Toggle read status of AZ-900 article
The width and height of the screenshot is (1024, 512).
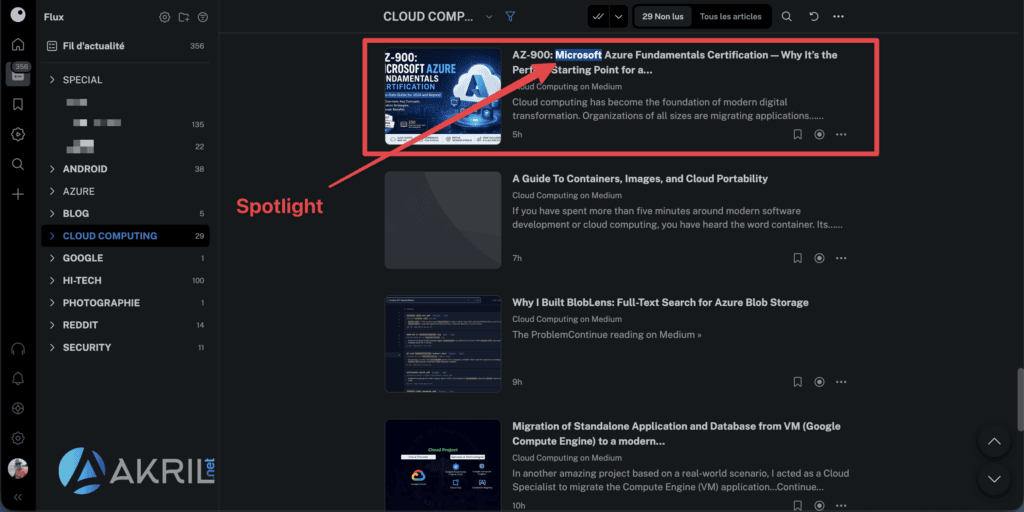pyautogui.click(x=819, y=135)
